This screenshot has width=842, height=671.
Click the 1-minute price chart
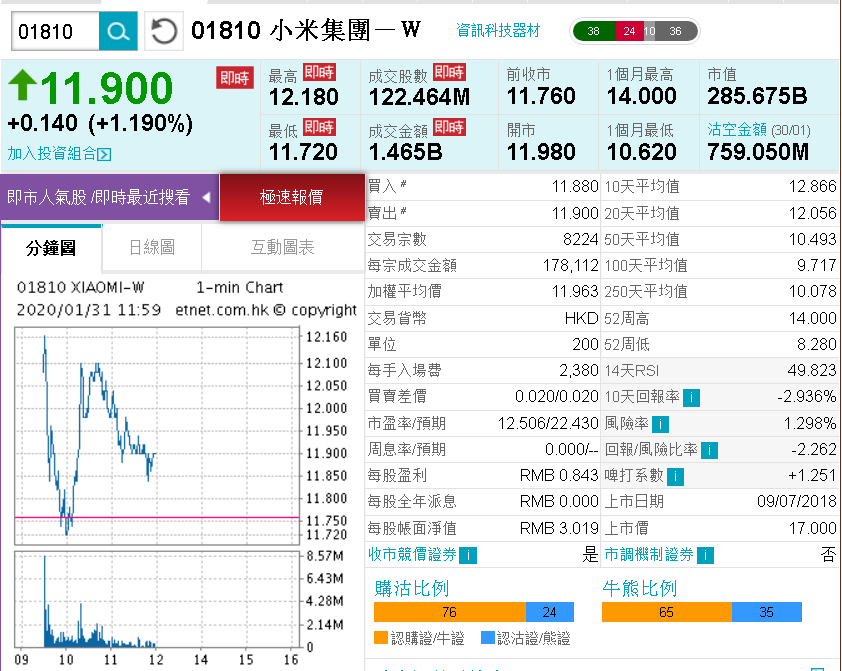click(157, 436)
